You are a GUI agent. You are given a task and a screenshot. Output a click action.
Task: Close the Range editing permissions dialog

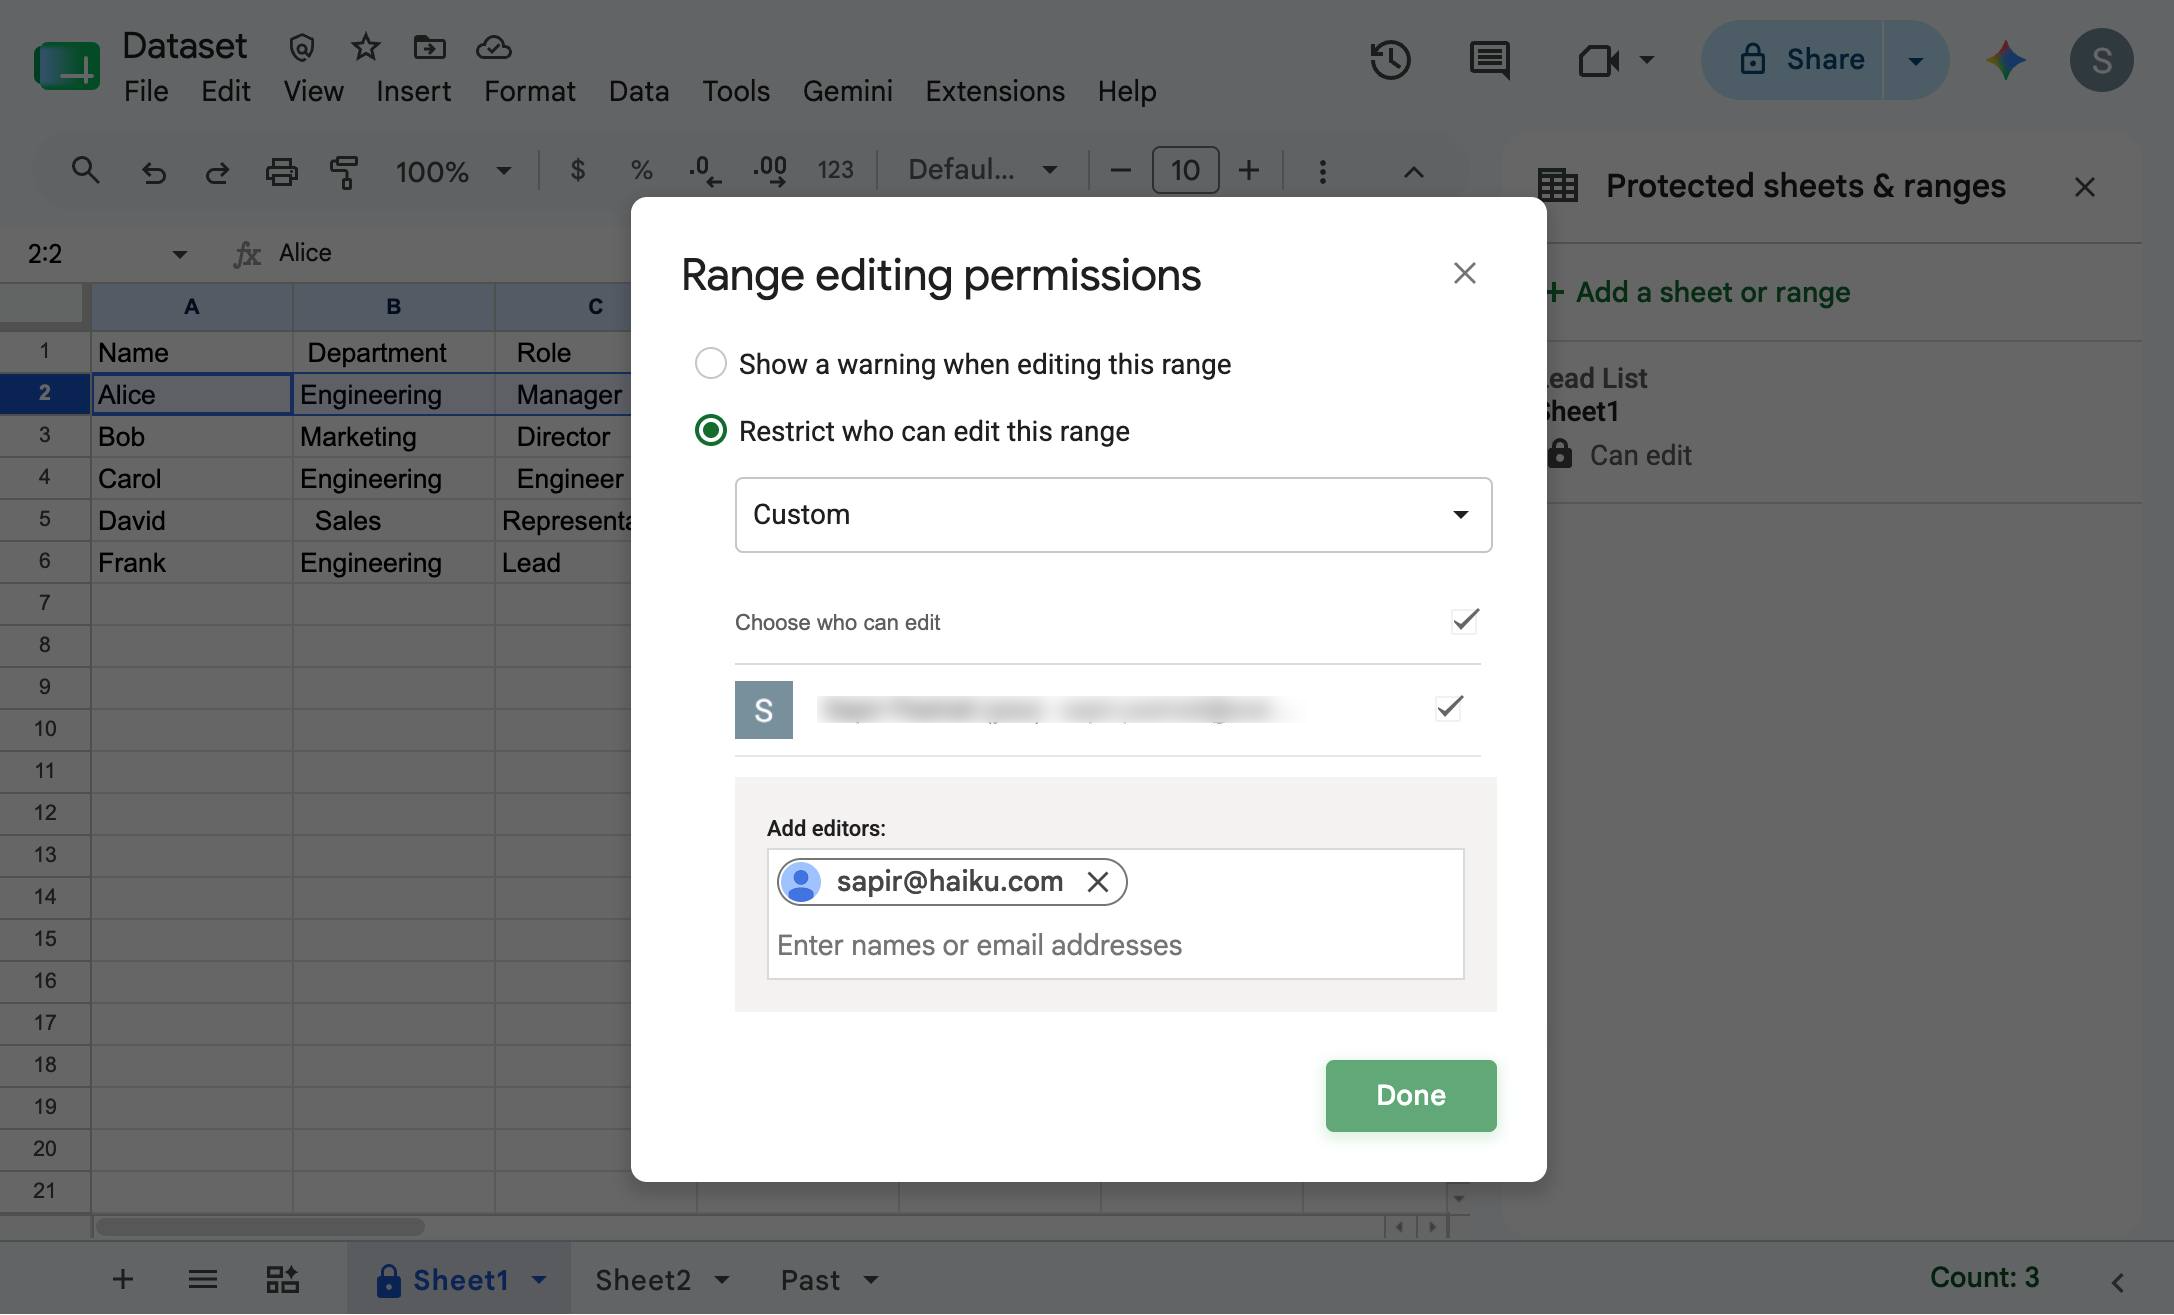(1464, 273)
